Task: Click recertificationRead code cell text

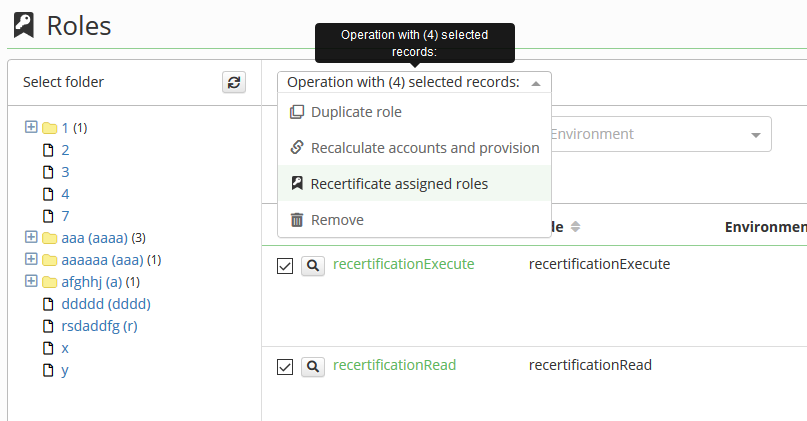Action: pyautogui.click(x=590, y=365)
